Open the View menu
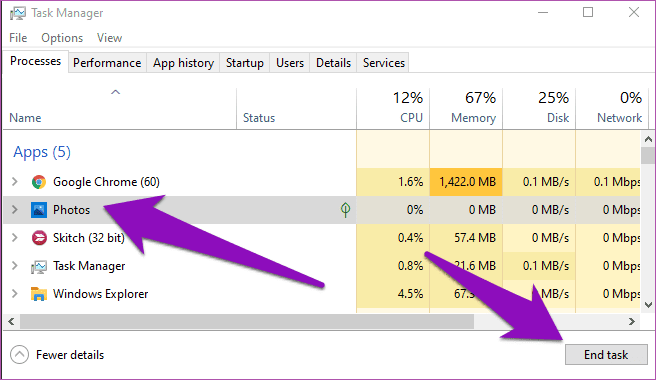Image resolution: width=656 pixels, height=380 pixels. tap(109, 38)
